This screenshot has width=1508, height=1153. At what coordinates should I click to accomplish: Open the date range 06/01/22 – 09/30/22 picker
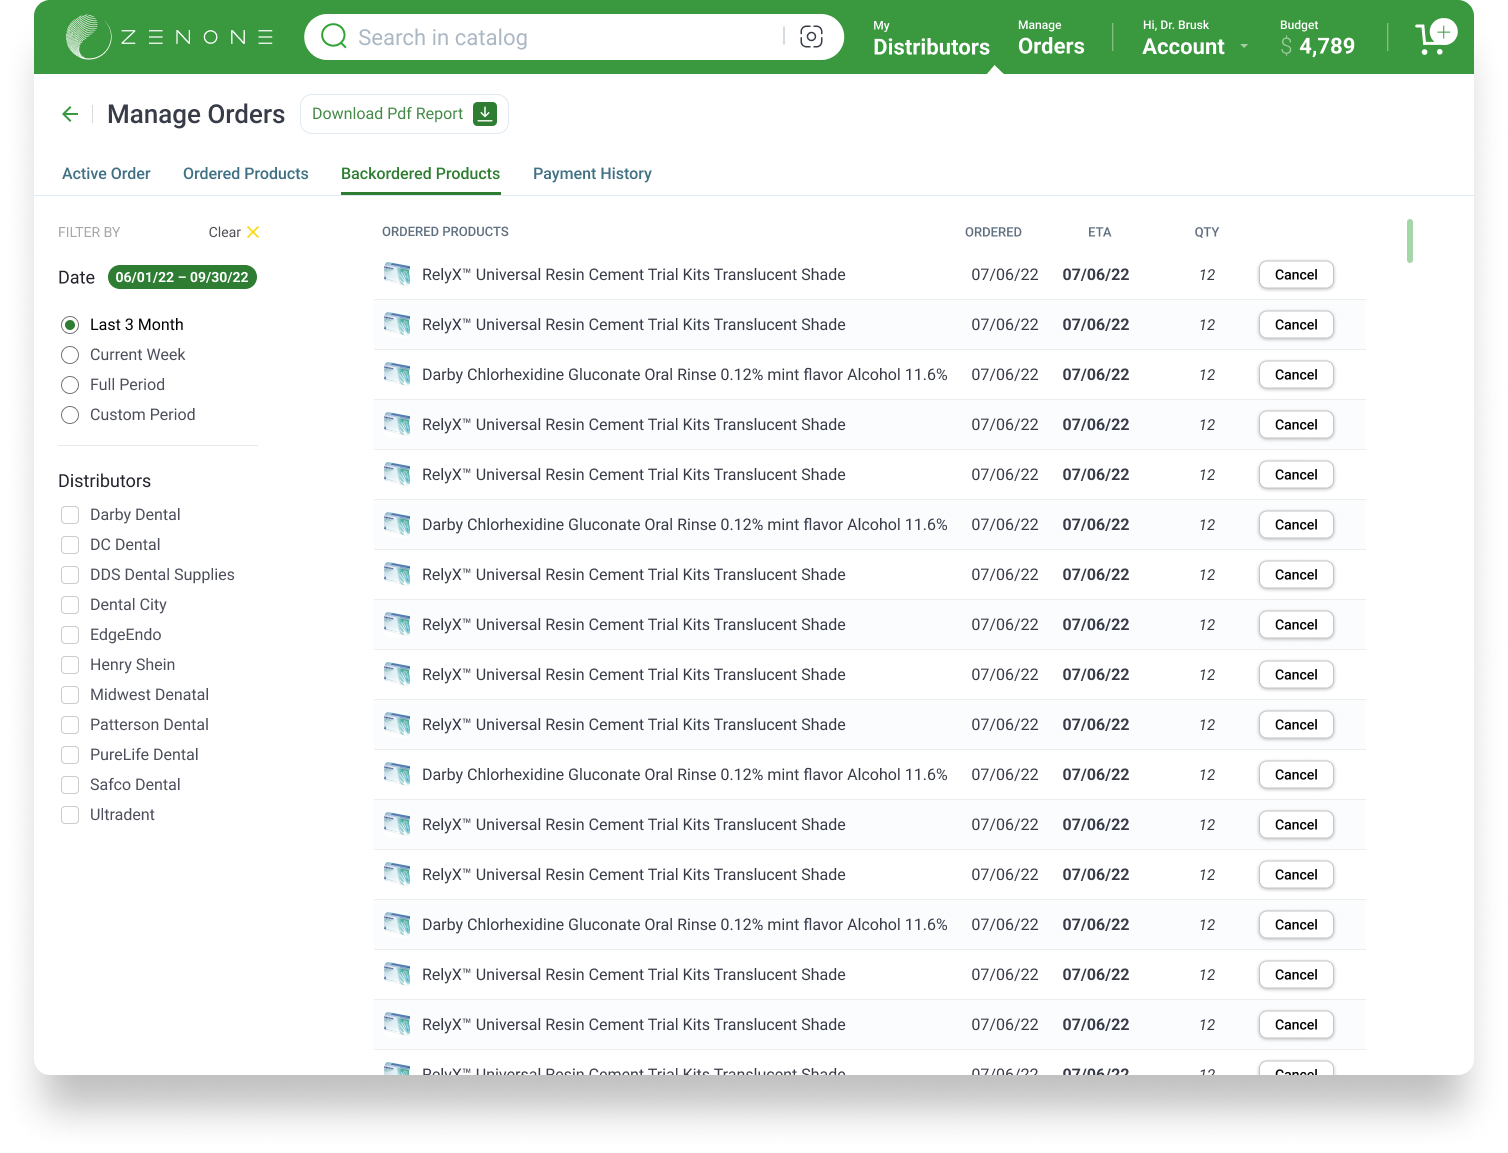tap(182, 277)
